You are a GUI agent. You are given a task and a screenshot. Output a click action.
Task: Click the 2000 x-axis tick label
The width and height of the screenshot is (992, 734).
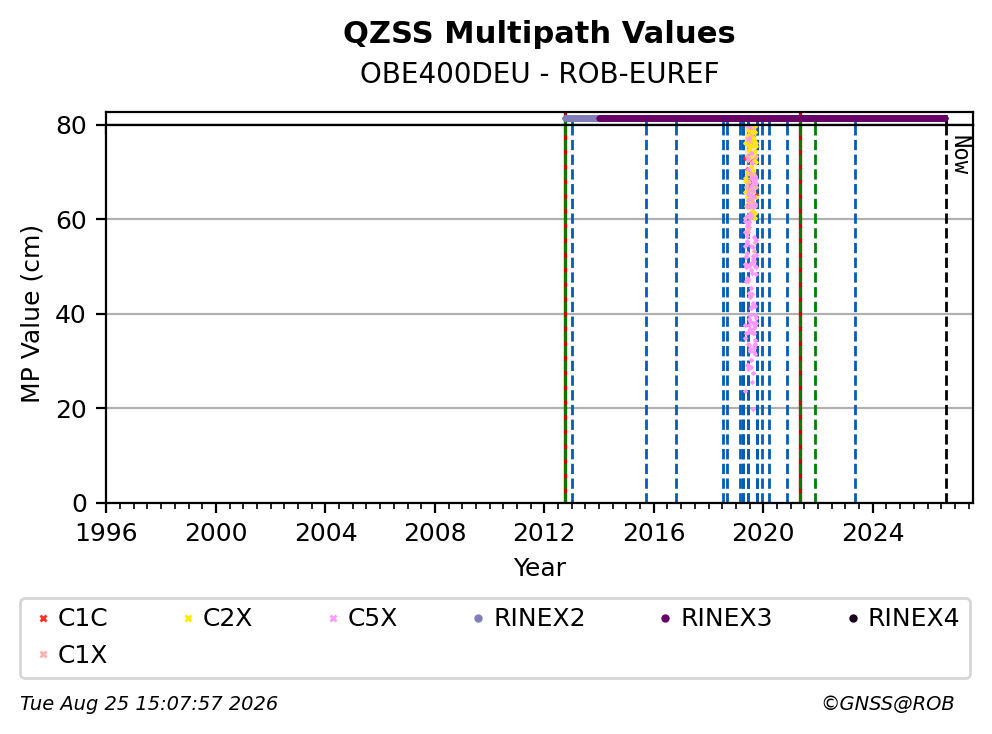coord(216,533)
